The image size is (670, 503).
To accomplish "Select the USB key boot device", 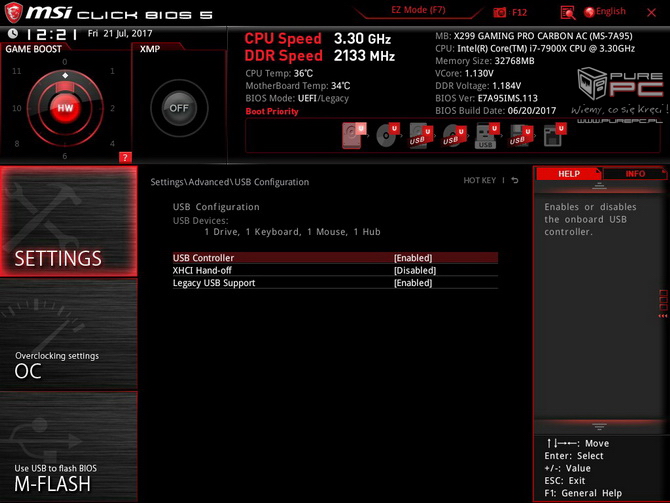I will pyautogui.click(x=487, y=135).
